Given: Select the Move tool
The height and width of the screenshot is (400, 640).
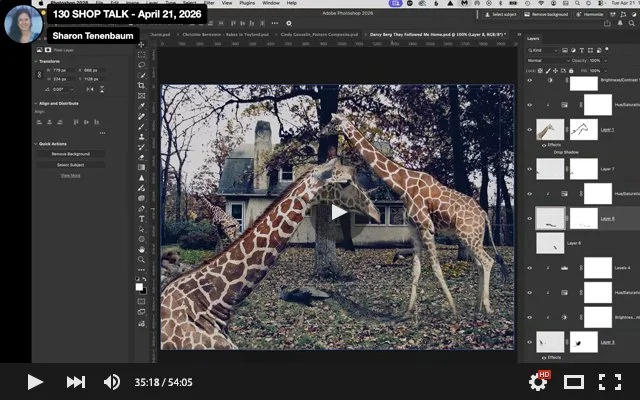Looking at the screenshot, I should (142, 44).
